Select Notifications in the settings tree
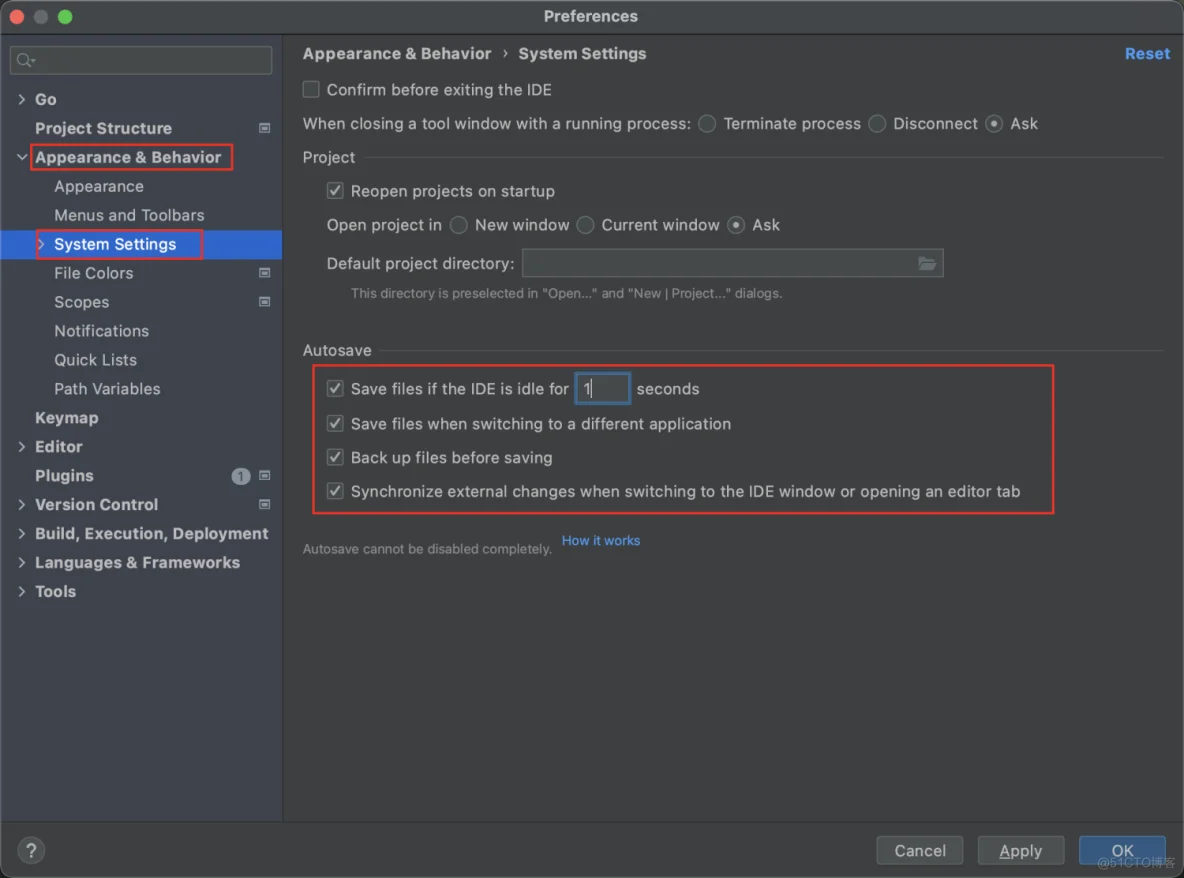The image size is (1184, 878). point(101,331)
